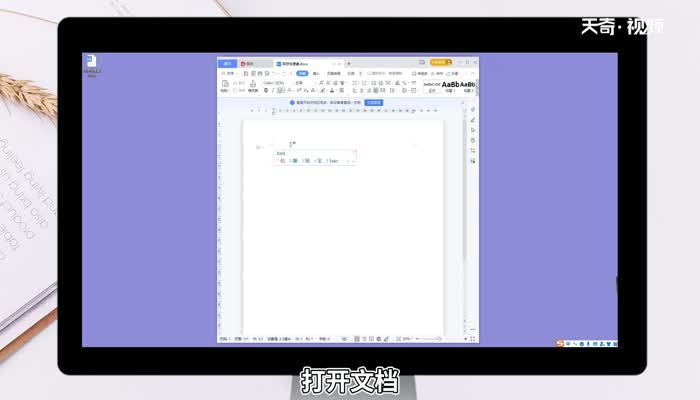Click the decrease font size icon
700x400 pixels.
pyautogui.click(x=329, y=83)
